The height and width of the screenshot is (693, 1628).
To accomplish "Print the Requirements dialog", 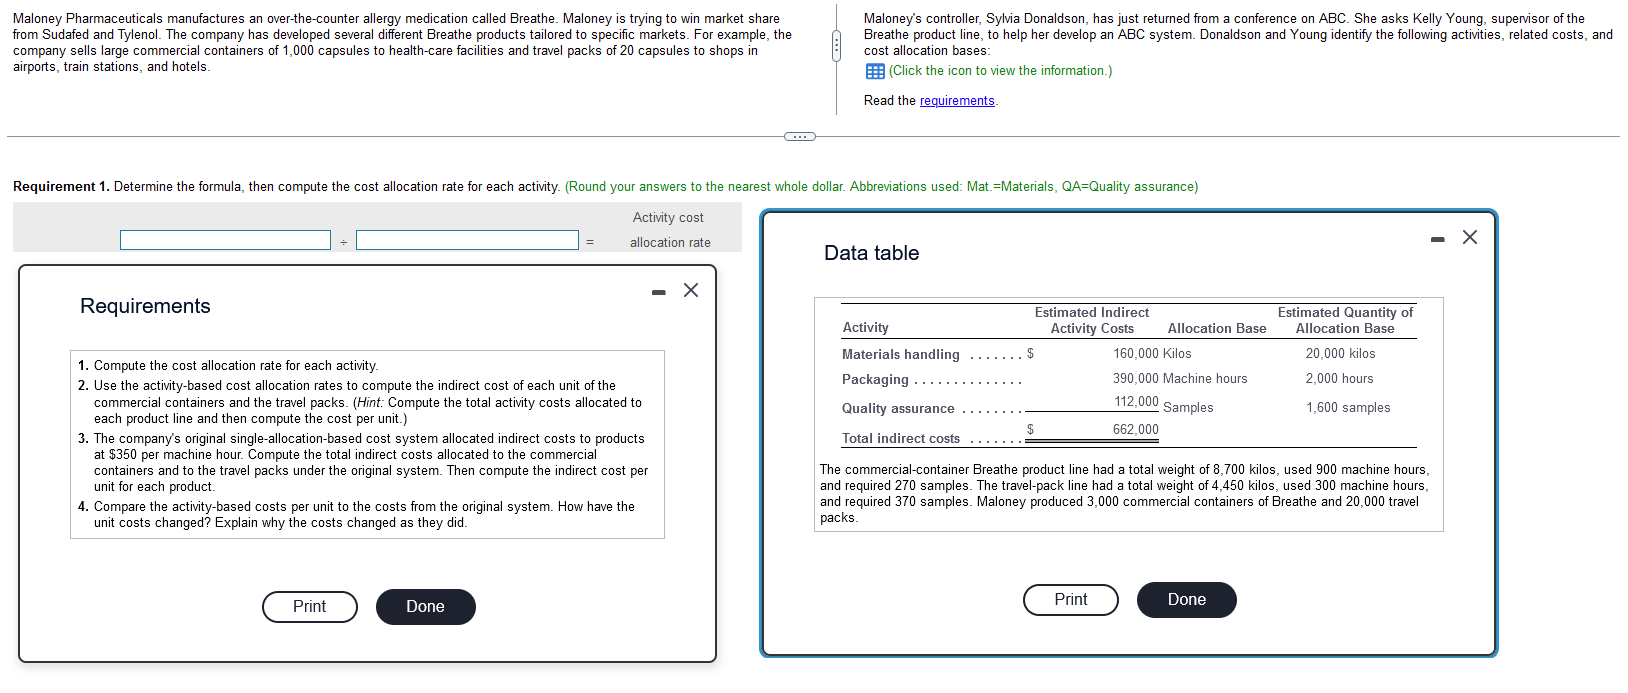I will [x=310, y=606].
